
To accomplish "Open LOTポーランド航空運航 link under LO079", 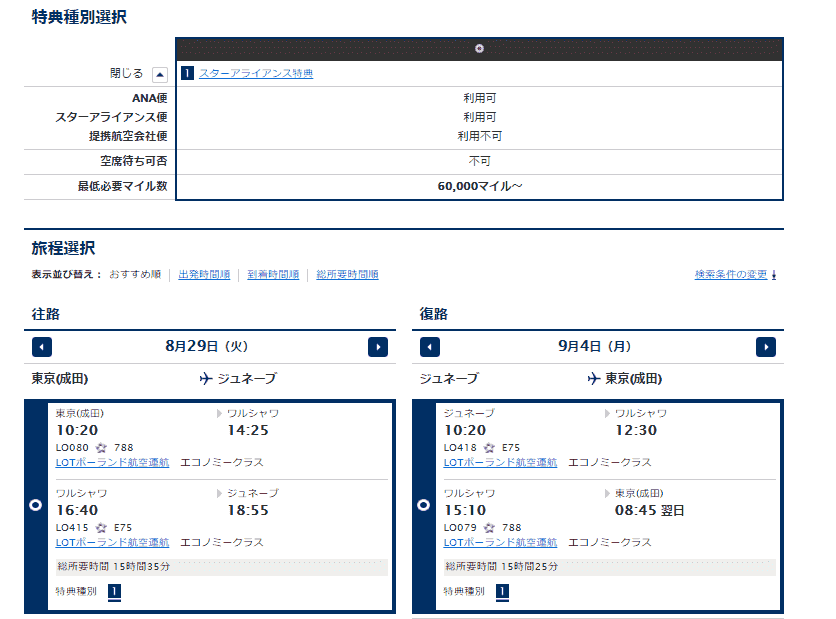I will click(500, 542).
